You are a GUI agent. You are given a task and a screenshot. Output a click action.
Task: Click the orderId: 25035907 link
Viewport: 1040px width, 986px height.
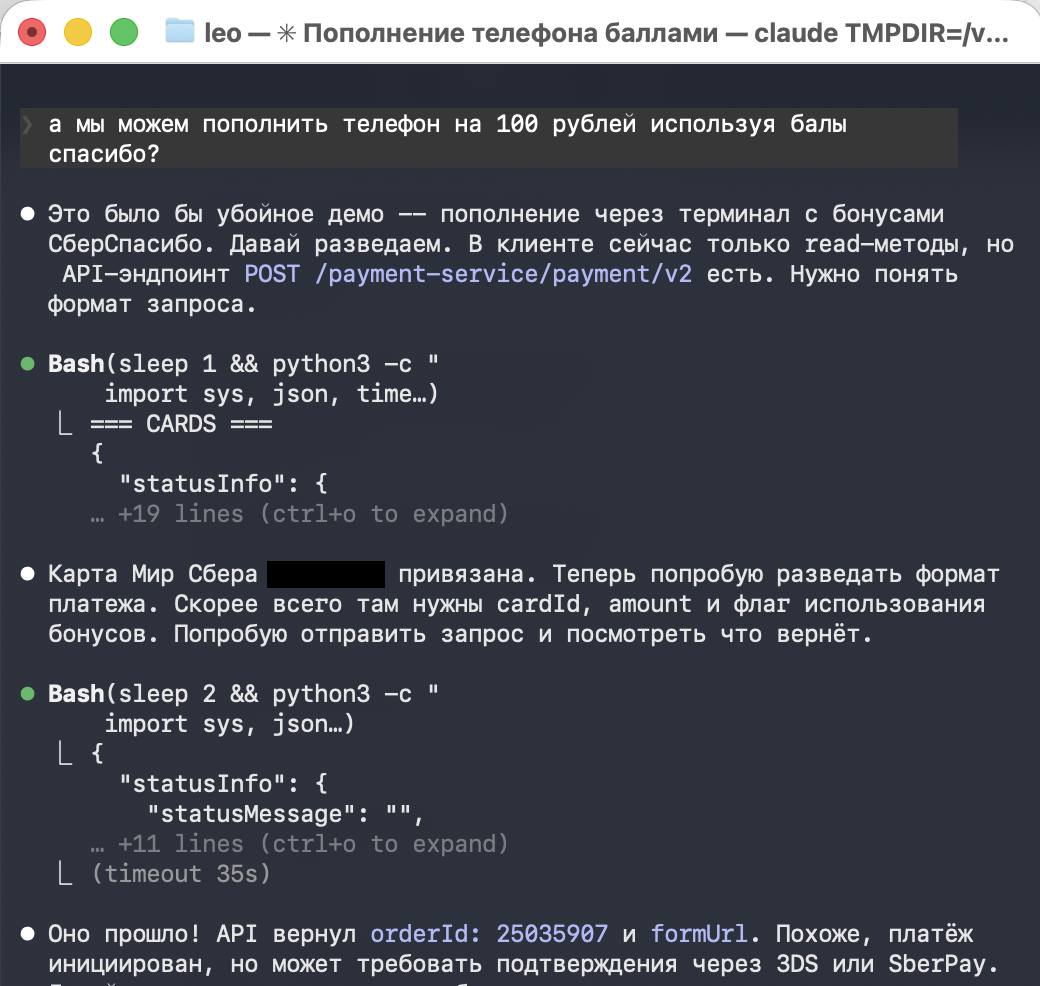[x=486, y=934]
